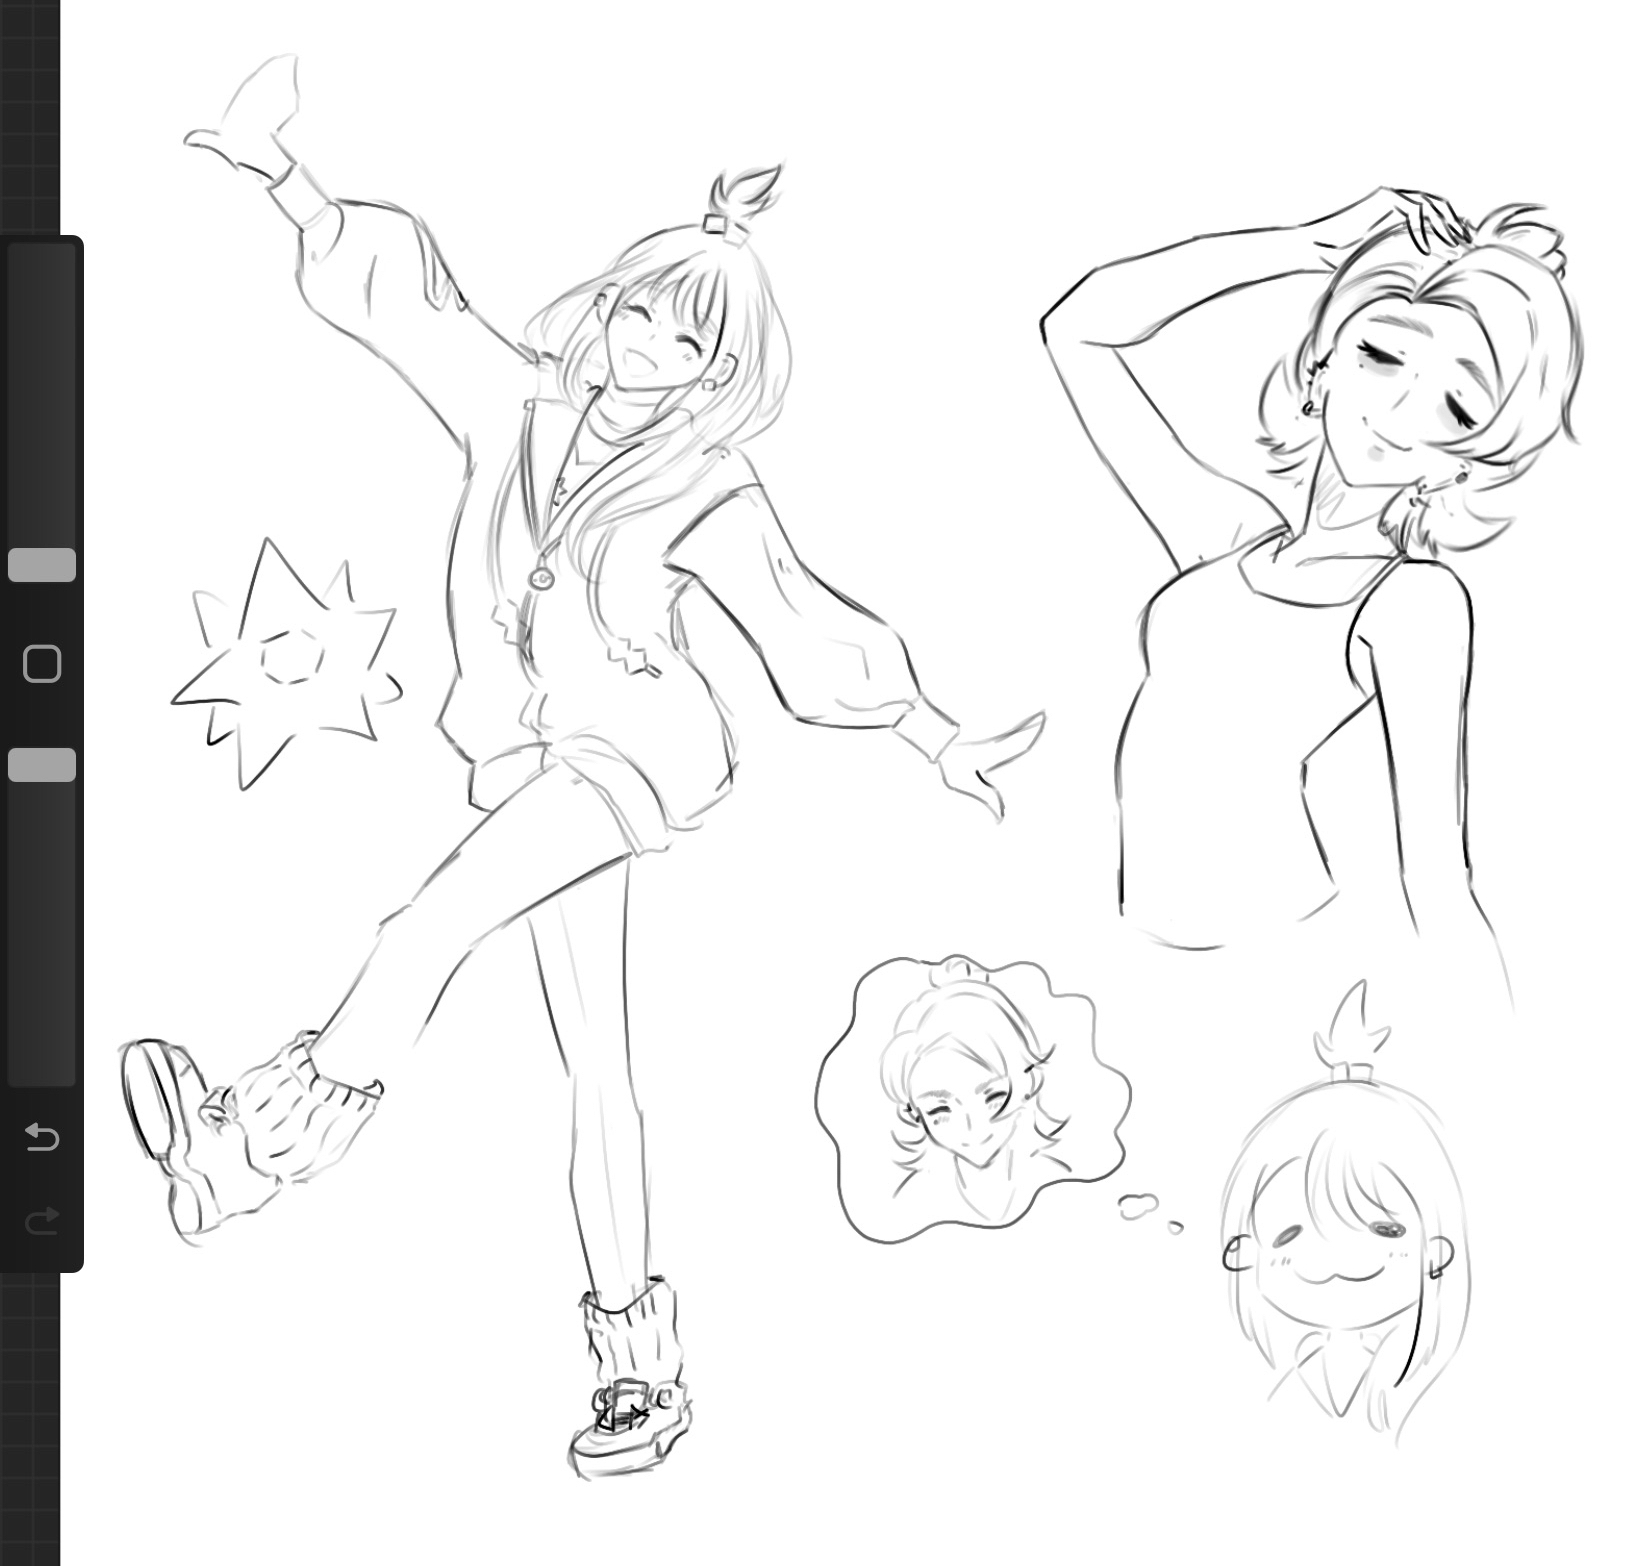Tap the redo arrow in the sidebar
The width and height of the screenshot is (1640, 1566).
click(x=41, y=1221)
